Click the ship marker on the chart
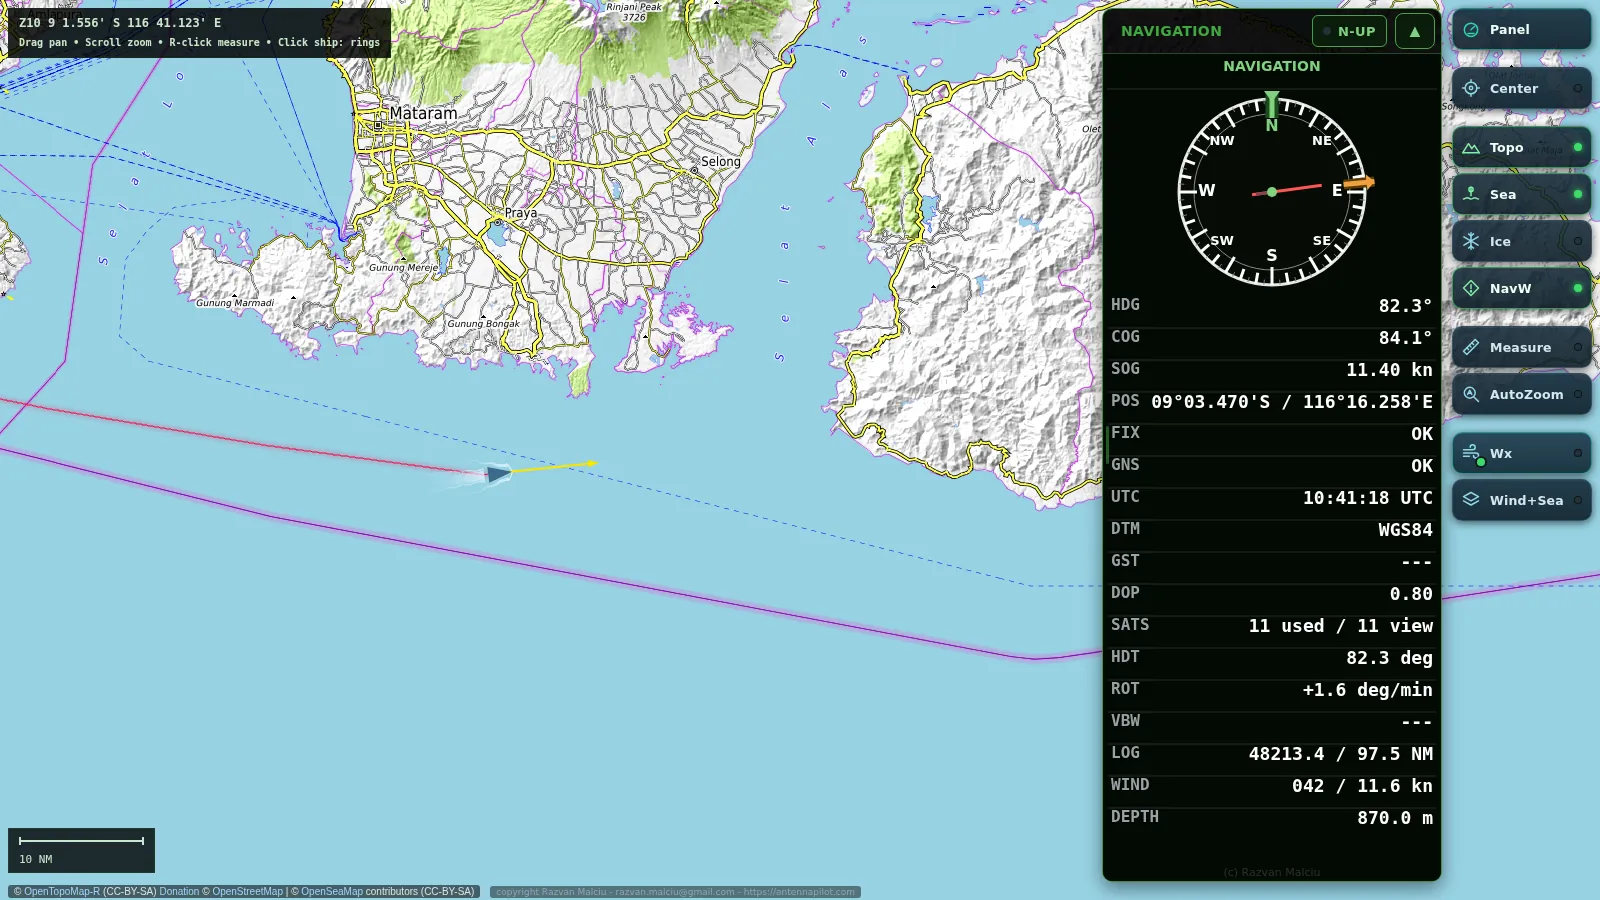Image resolution: width=1600 pixels, height=900 pixels. tap(497, 473)
